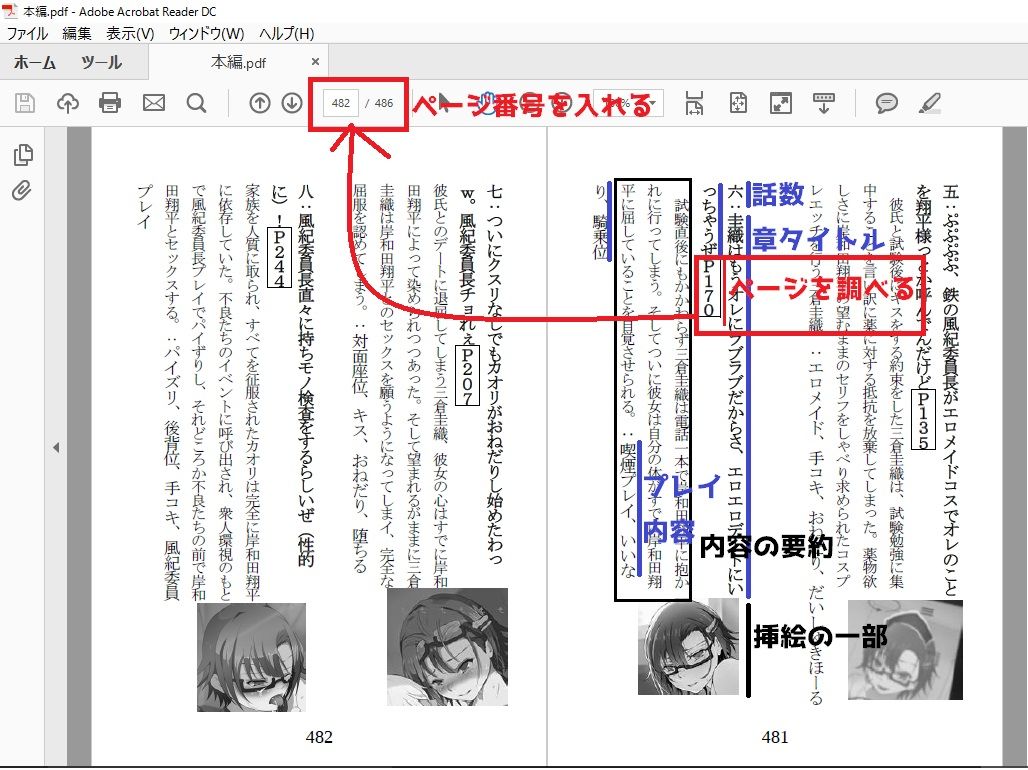Enter full screen mode icon

coord(781,103)
